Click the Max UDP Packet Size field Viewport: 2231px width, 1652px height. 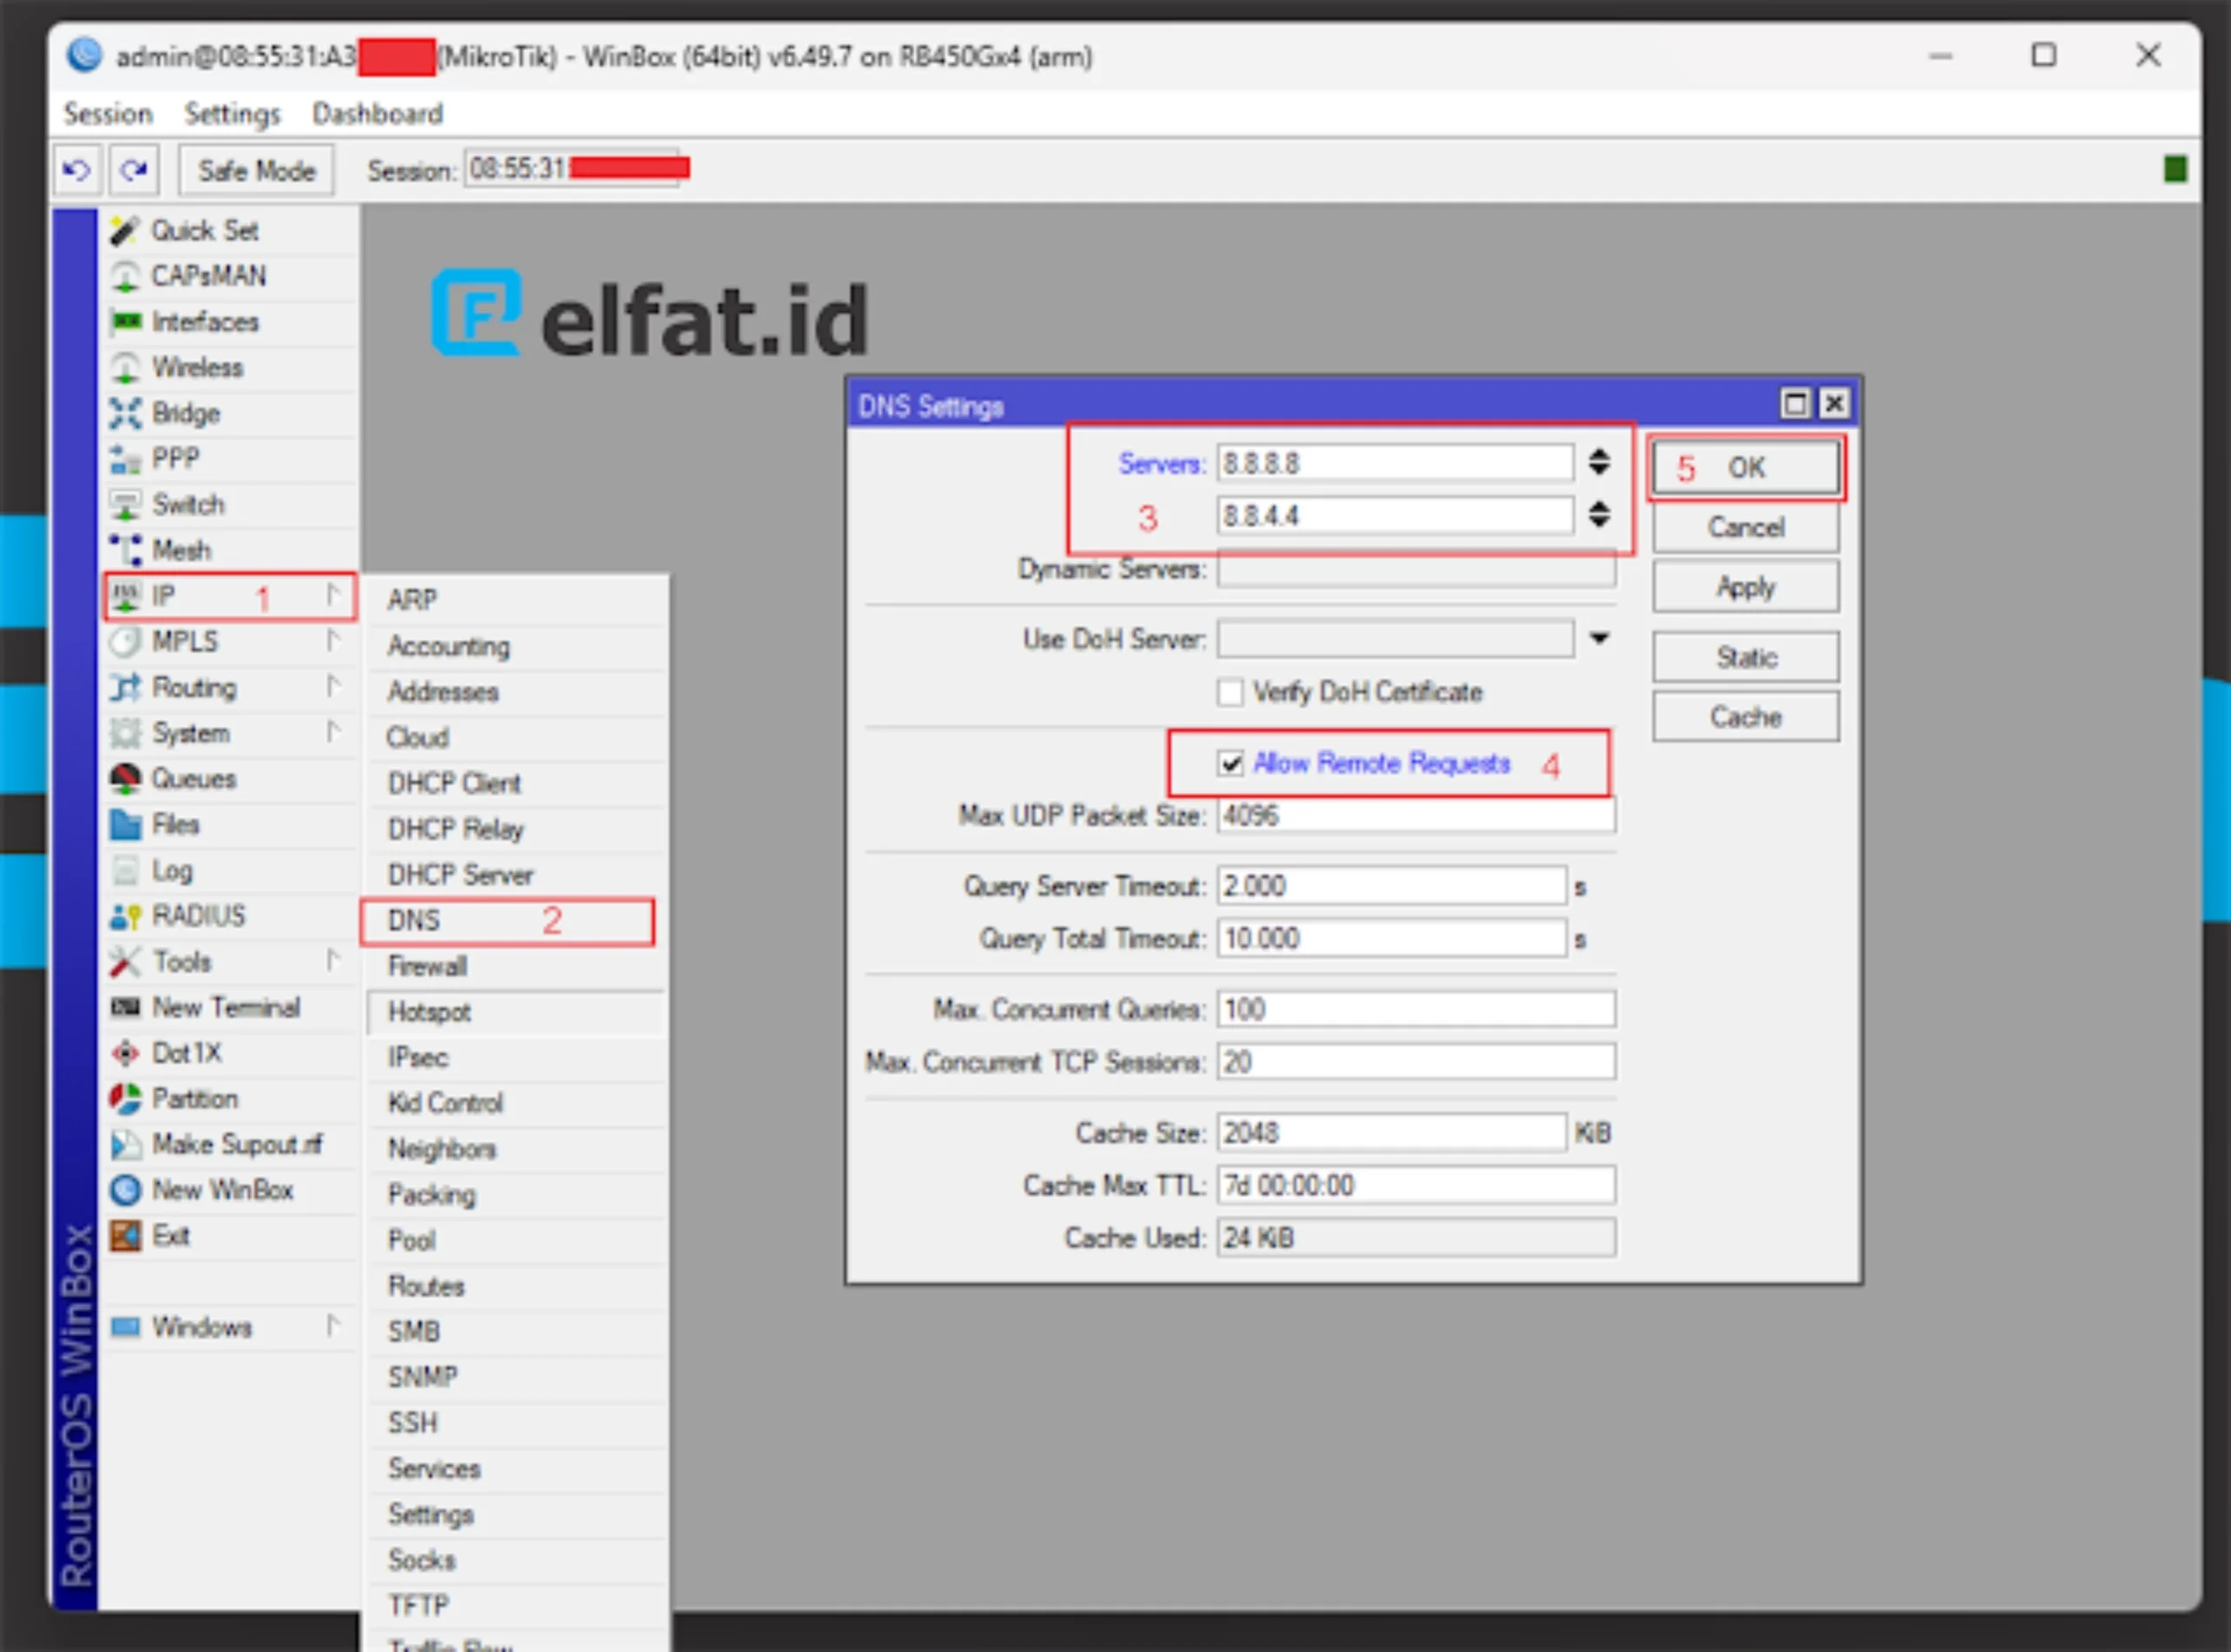[x=1415, y=816]
